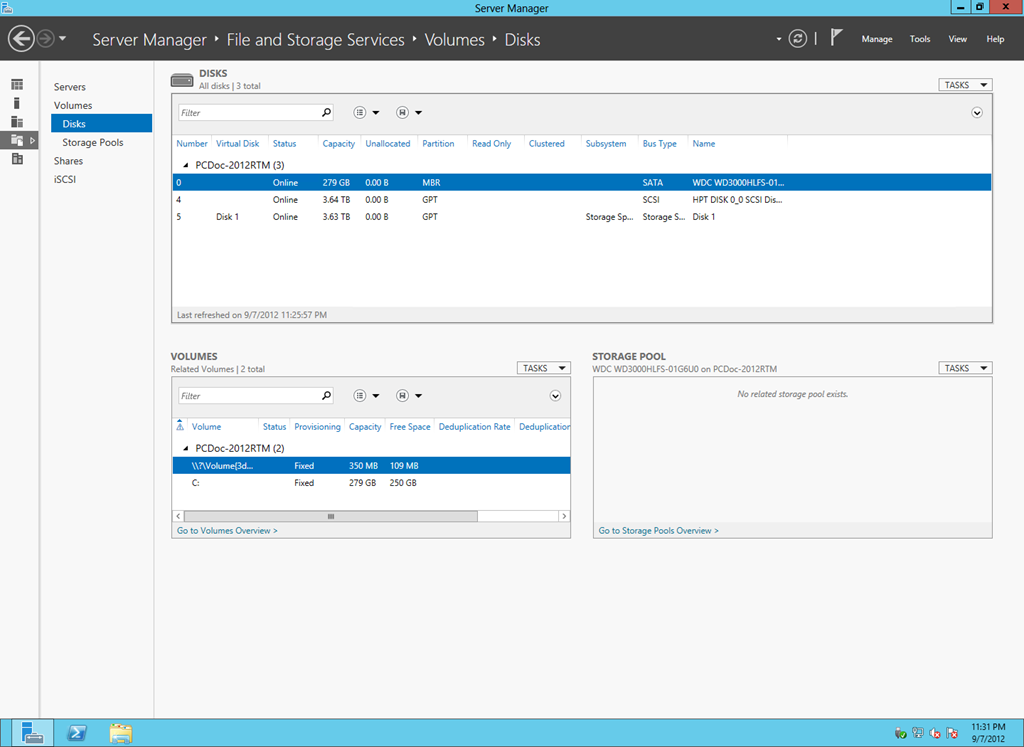Collapse the PCDoc-2012RTM (2) volume group
Screen dimensions: 1024x747
coord(185,449)
